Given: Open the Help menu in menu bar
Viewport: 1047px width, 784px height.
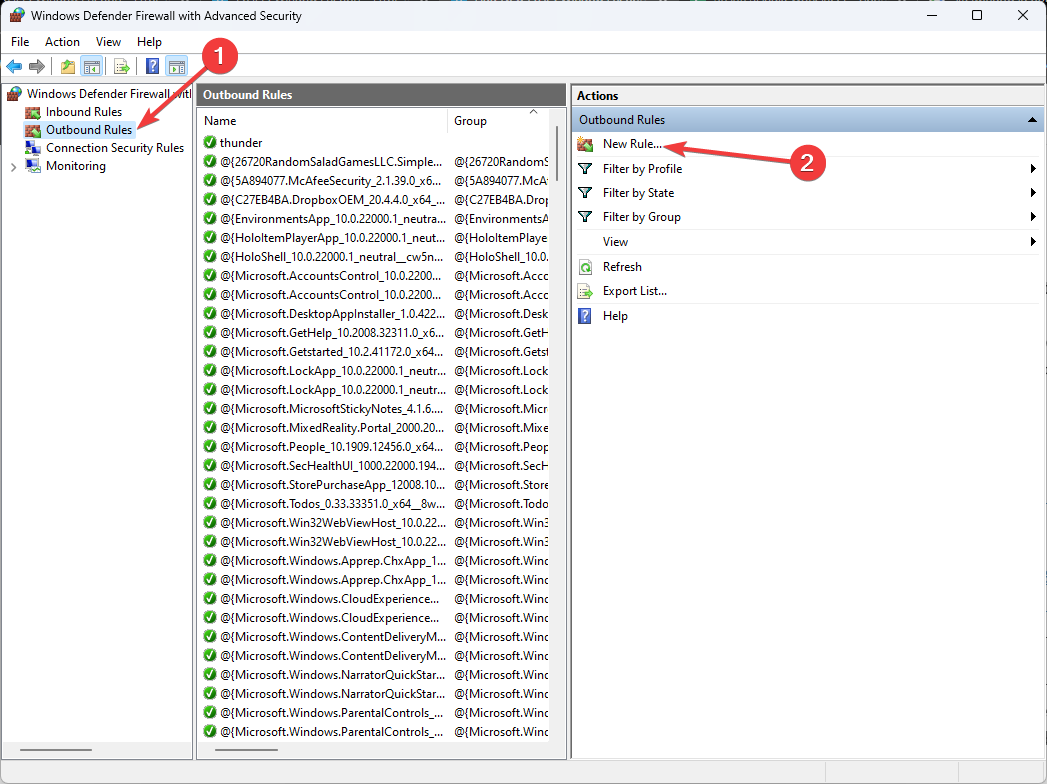Looking at the screenshot, I should tap(150, 41).
